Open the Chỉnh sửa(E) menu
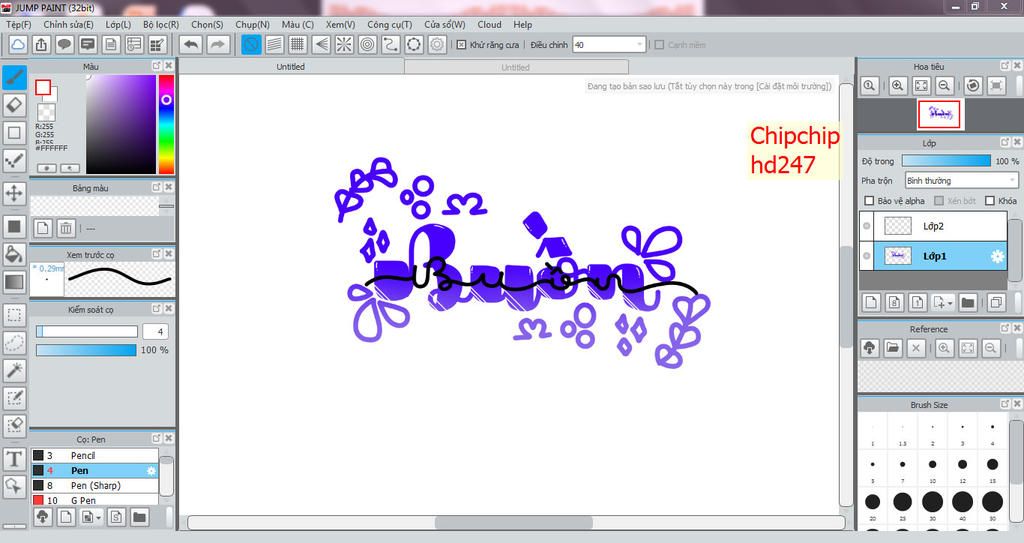Screen dimensions: 1024x543 click(x=69, y=24)
